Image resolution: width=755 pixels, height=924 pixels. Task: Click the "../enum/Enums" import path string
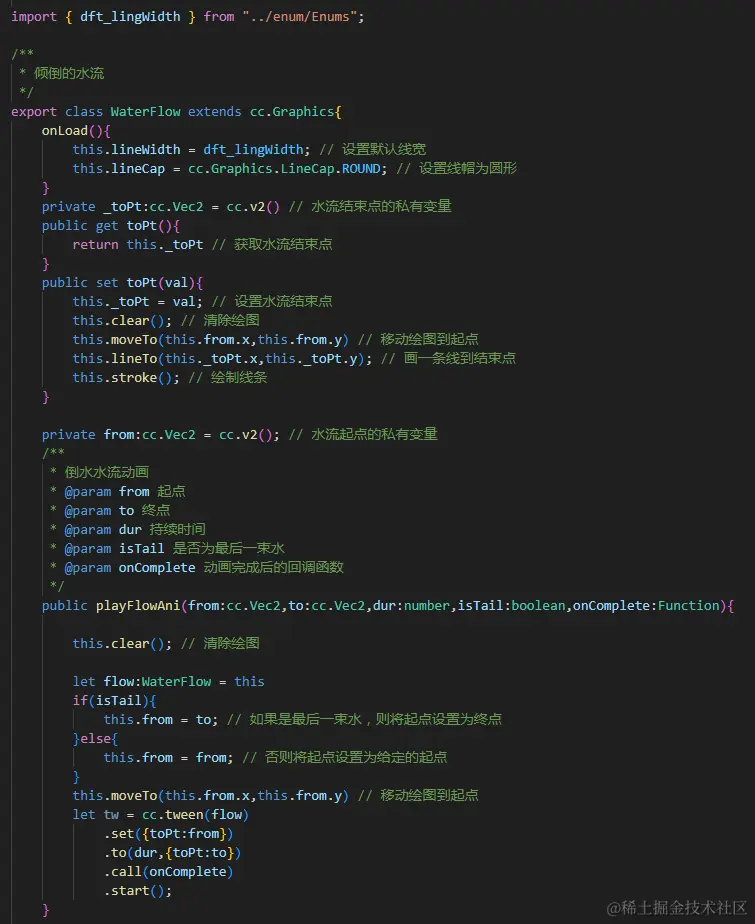point(299,16)
